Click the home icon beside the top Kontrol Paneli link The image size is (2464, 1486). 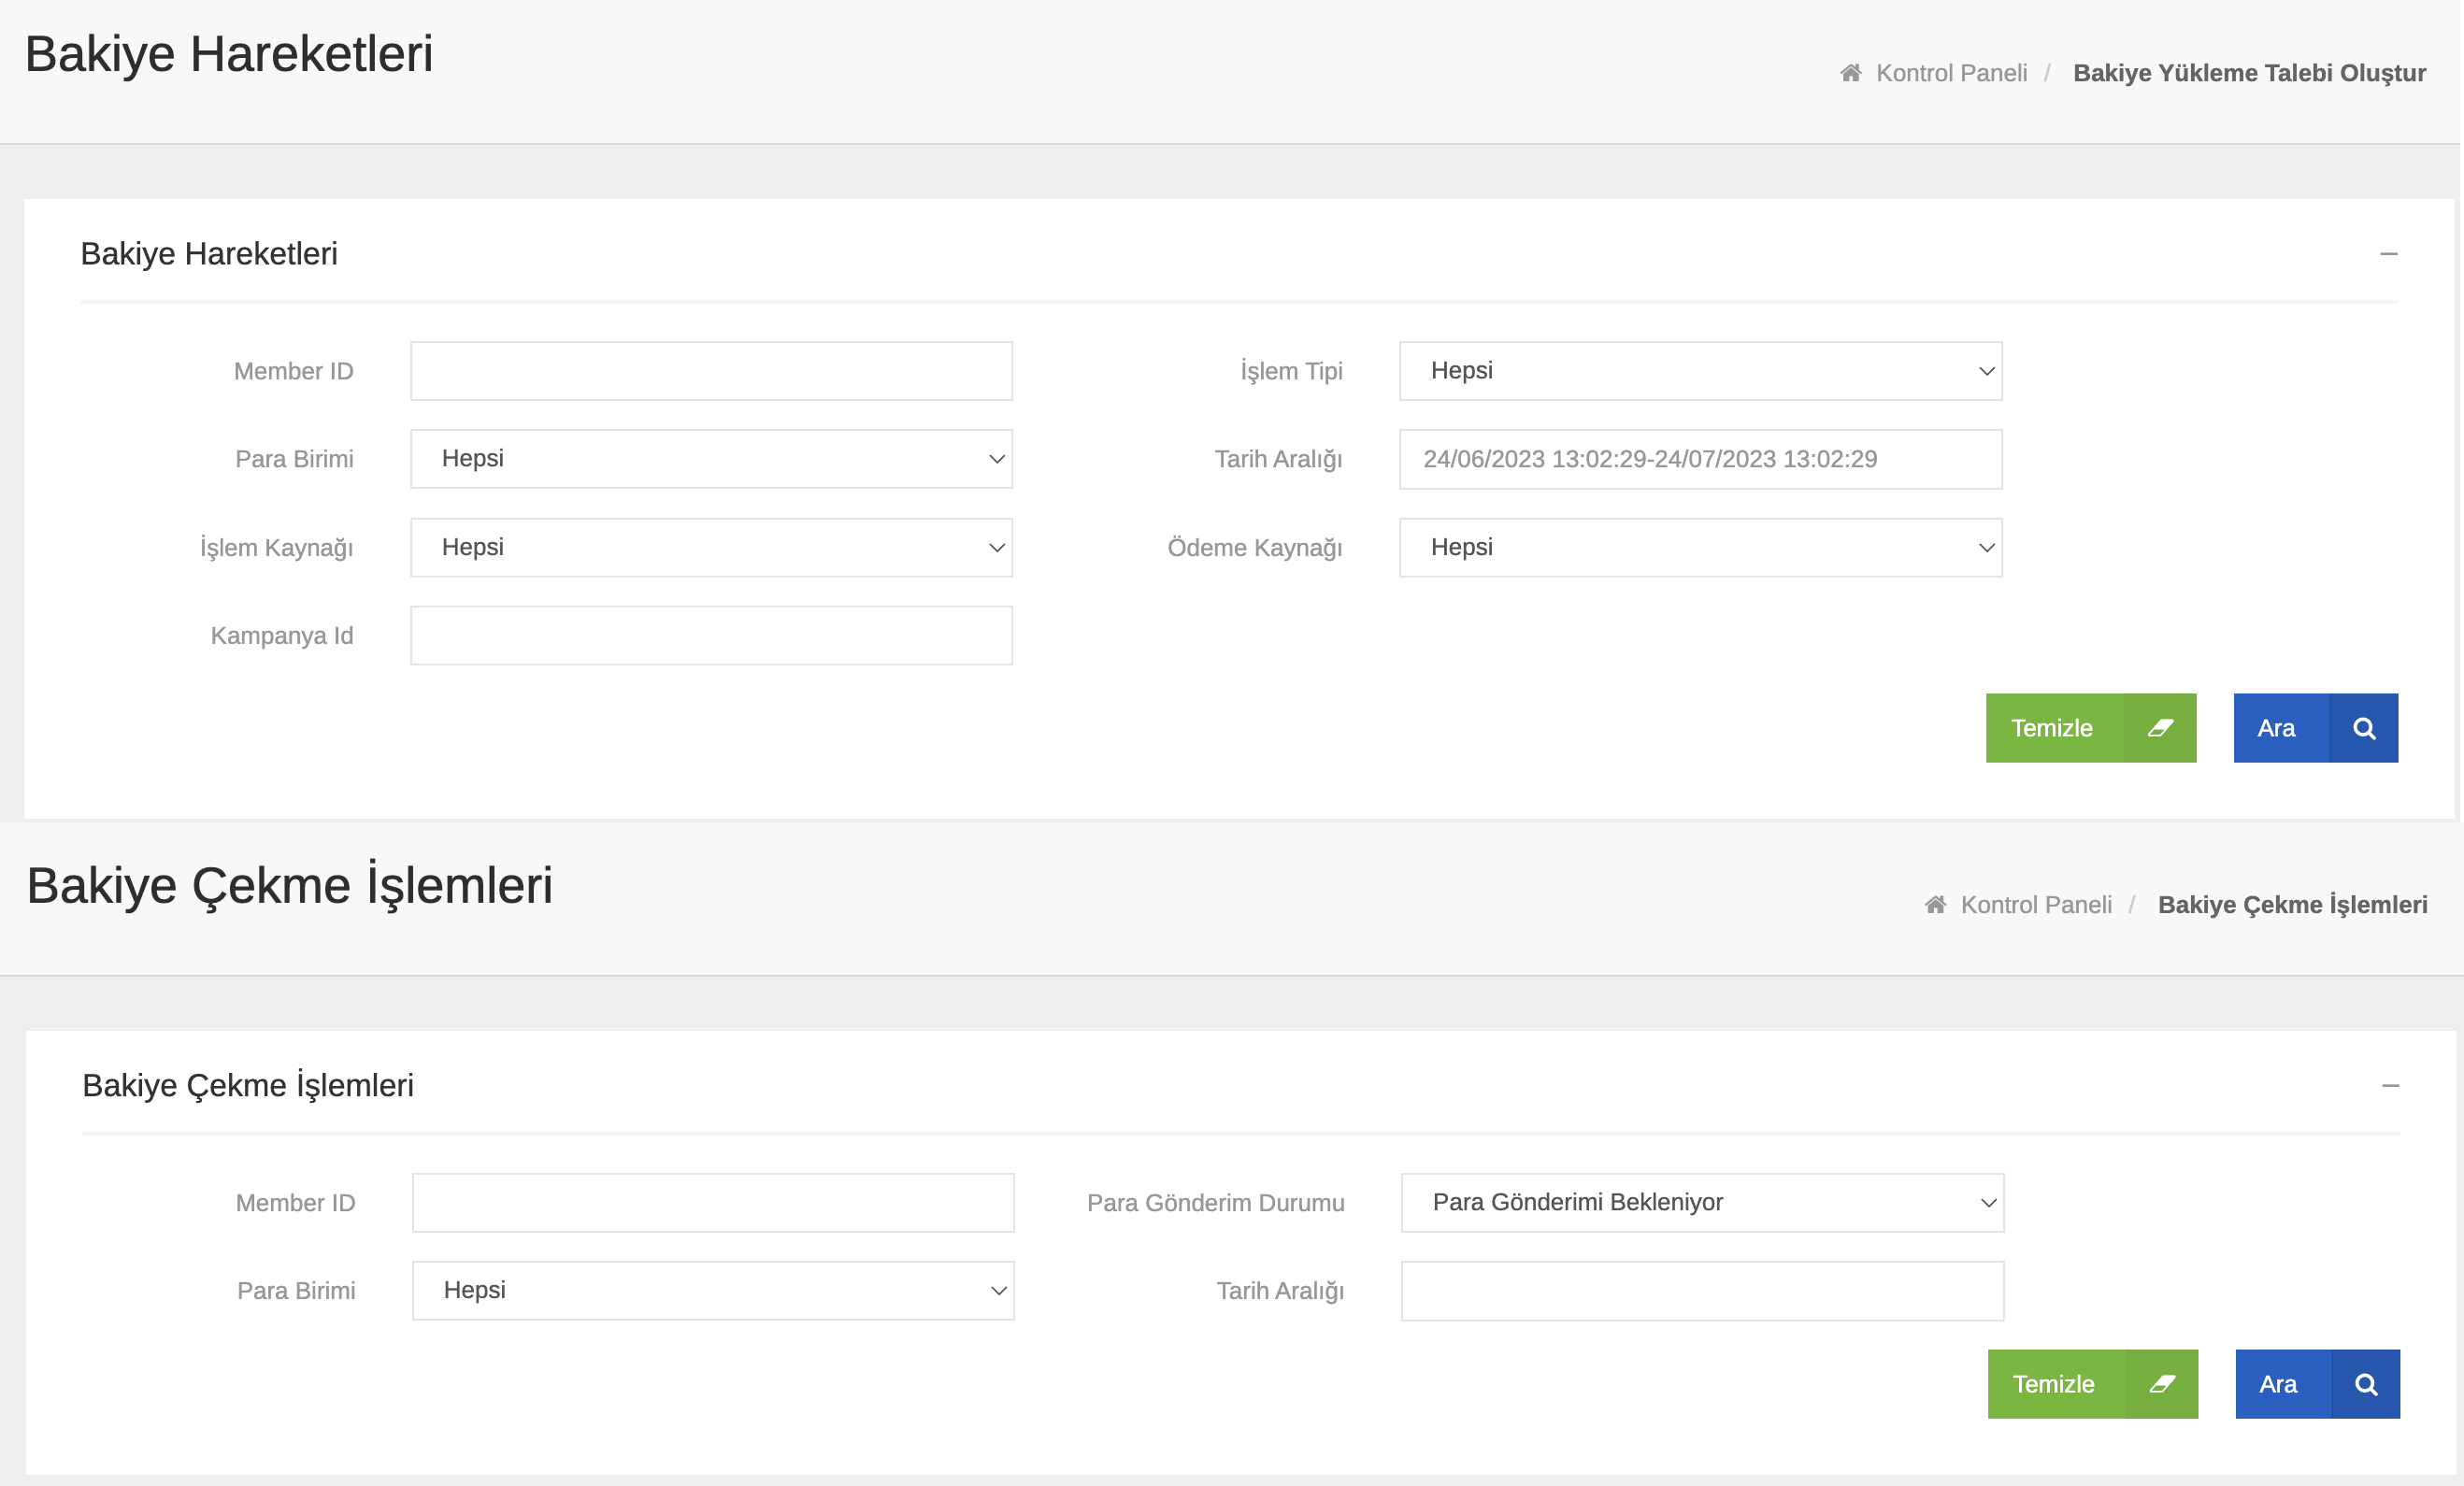1851,73
